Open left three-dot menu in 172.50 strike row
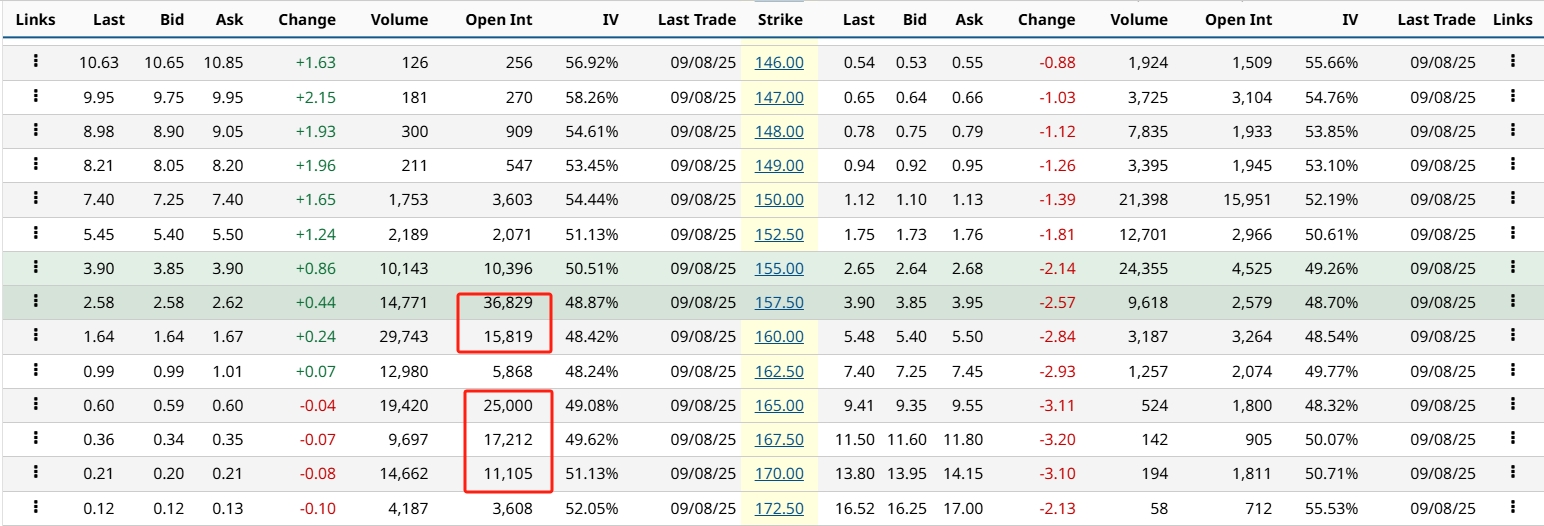This screenshot has height=526, width=1544. [36, 507]
